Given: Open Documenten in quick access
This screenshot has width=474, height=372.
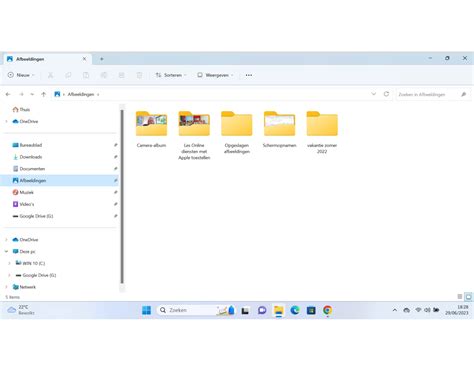Looking at the screenshot, I should 29,169.
